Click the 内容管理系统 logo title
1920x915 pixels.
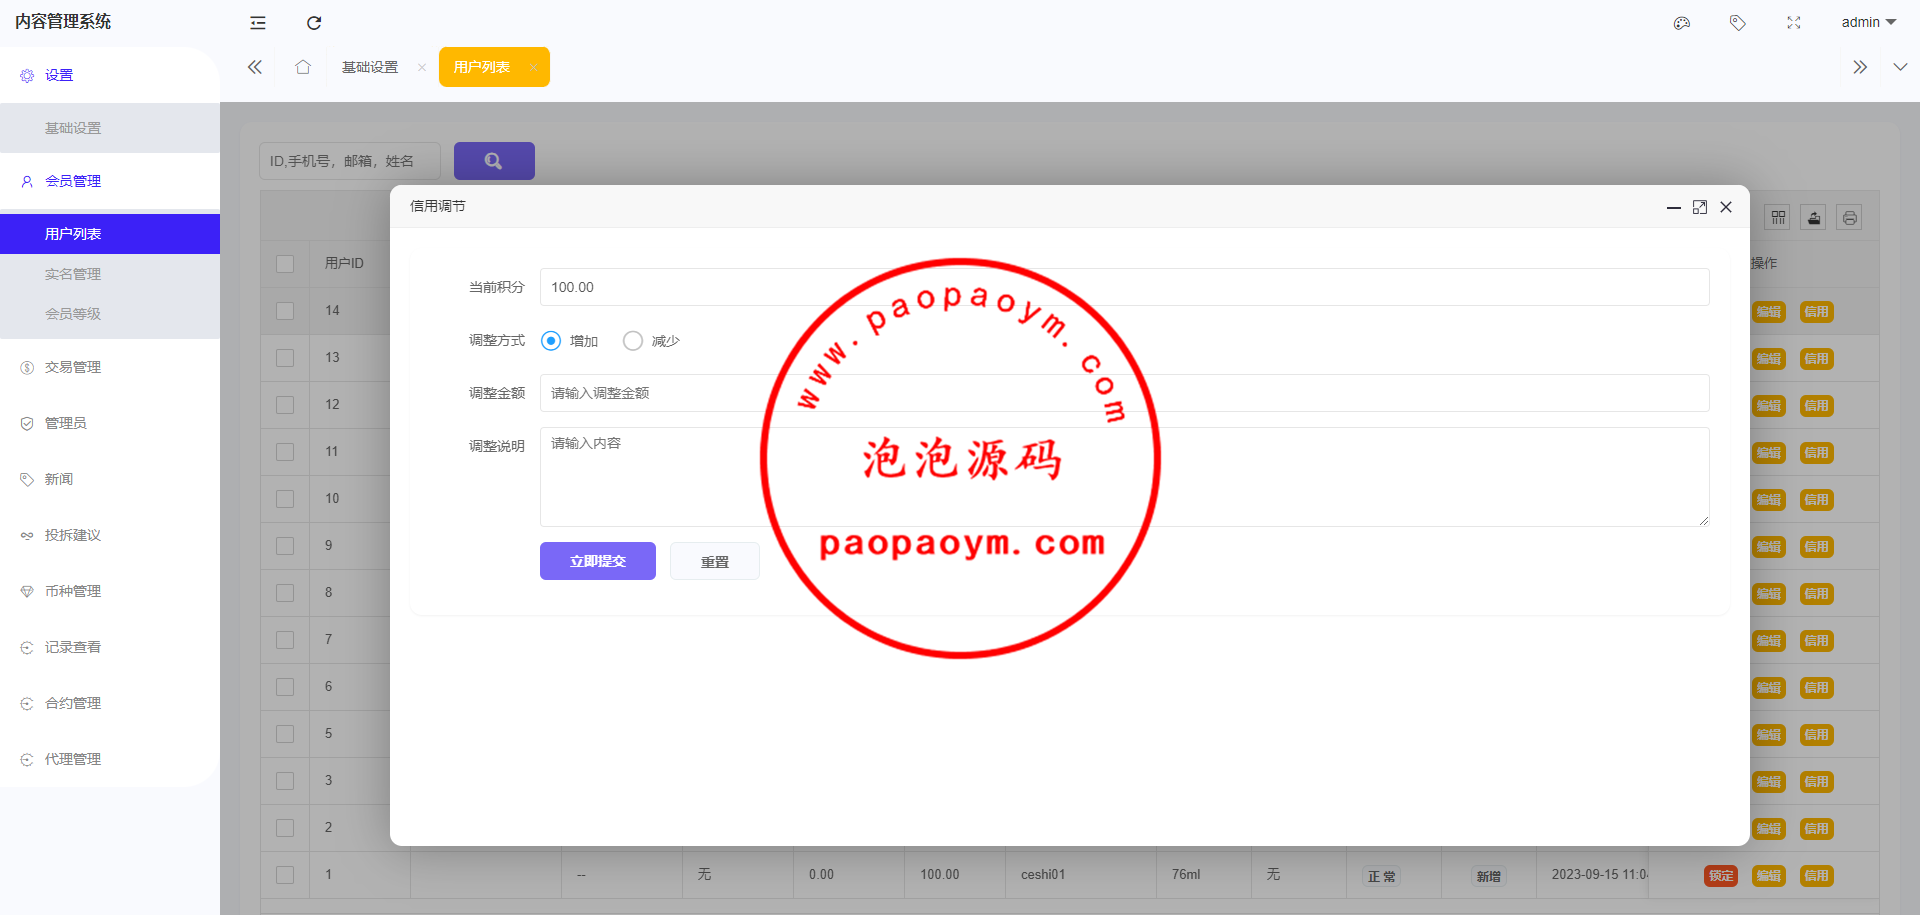click(63, 22)
